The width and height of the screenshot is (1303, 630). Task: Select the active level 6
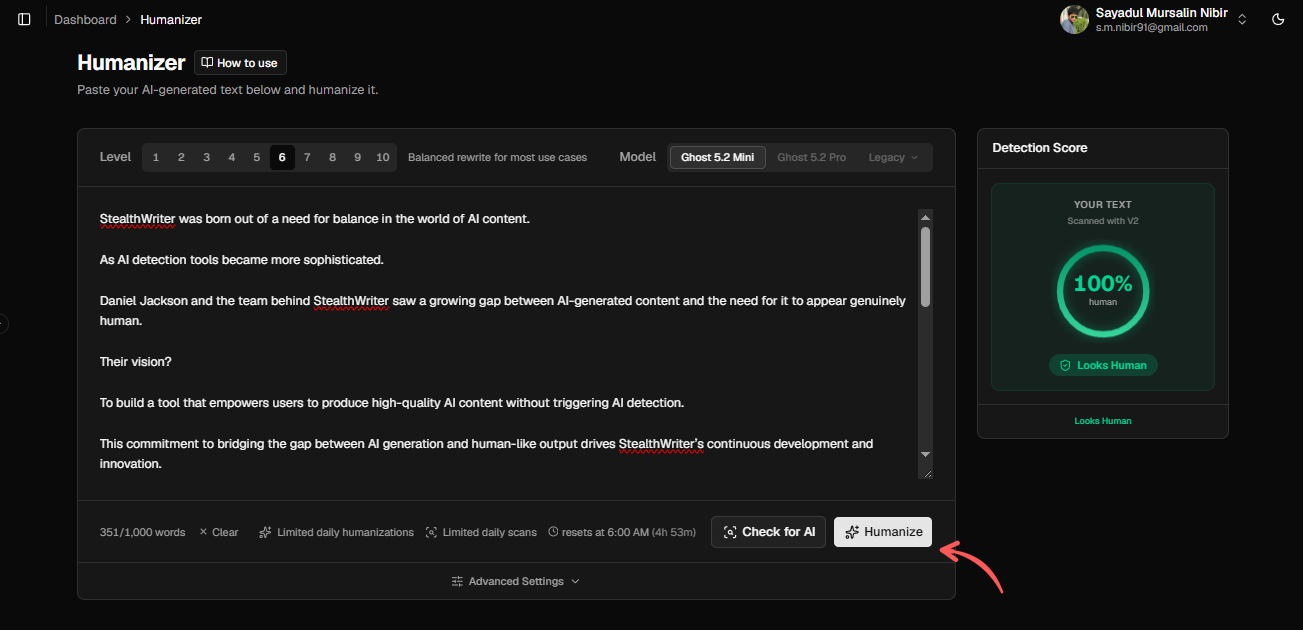pyautogui.click(x=282, y=157)
